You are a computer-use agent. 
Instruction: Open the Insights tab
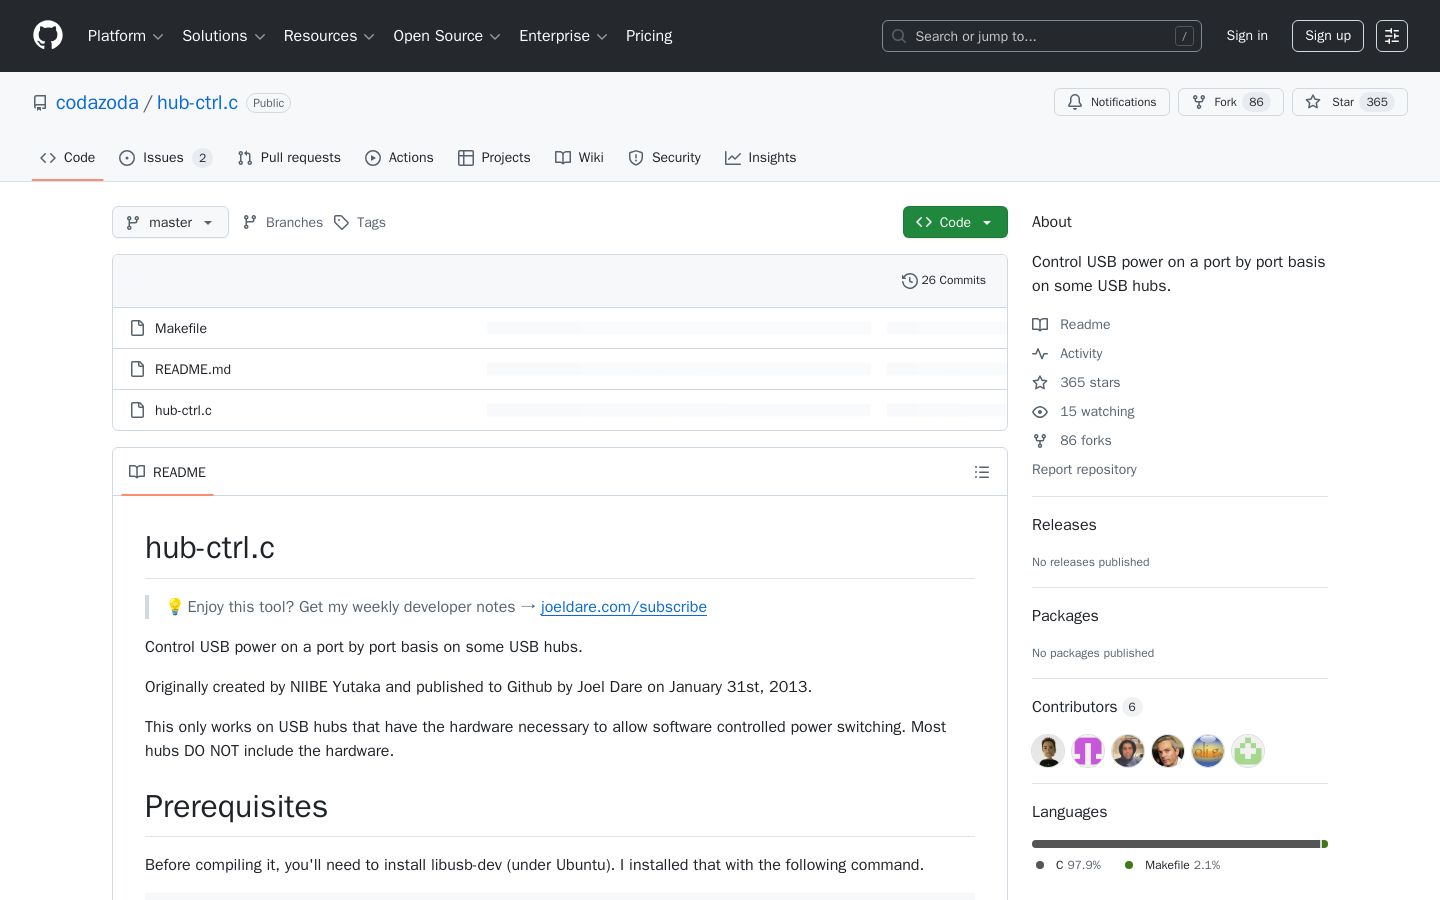760,158
